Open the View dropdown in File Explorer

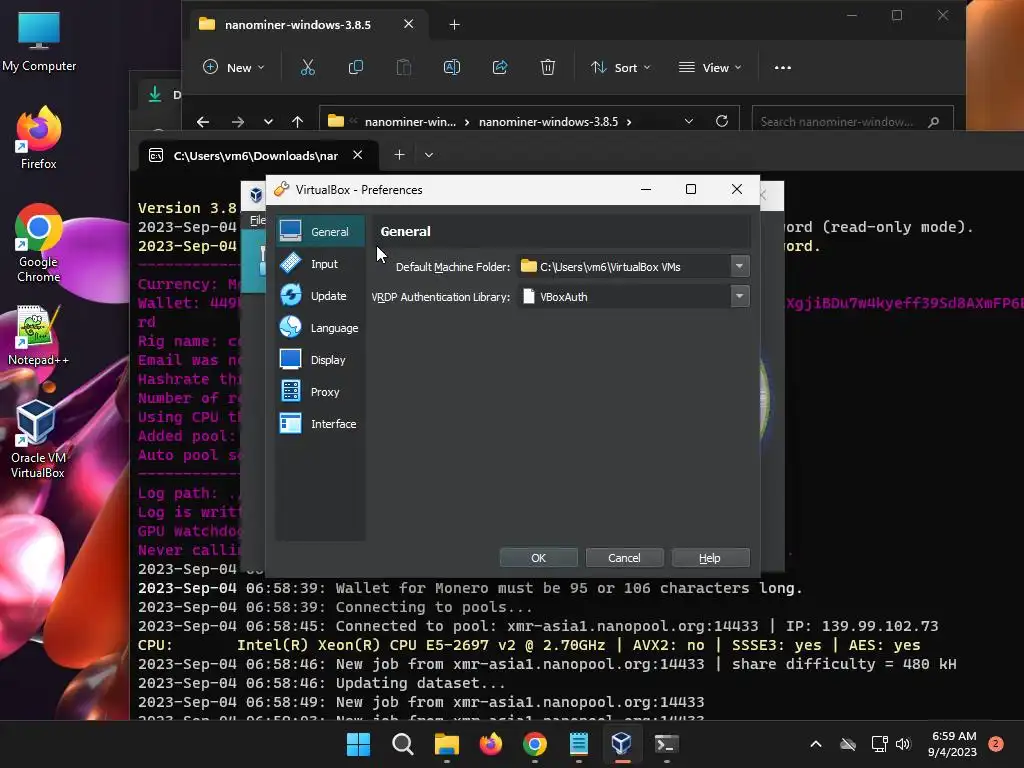coord(710,67)
